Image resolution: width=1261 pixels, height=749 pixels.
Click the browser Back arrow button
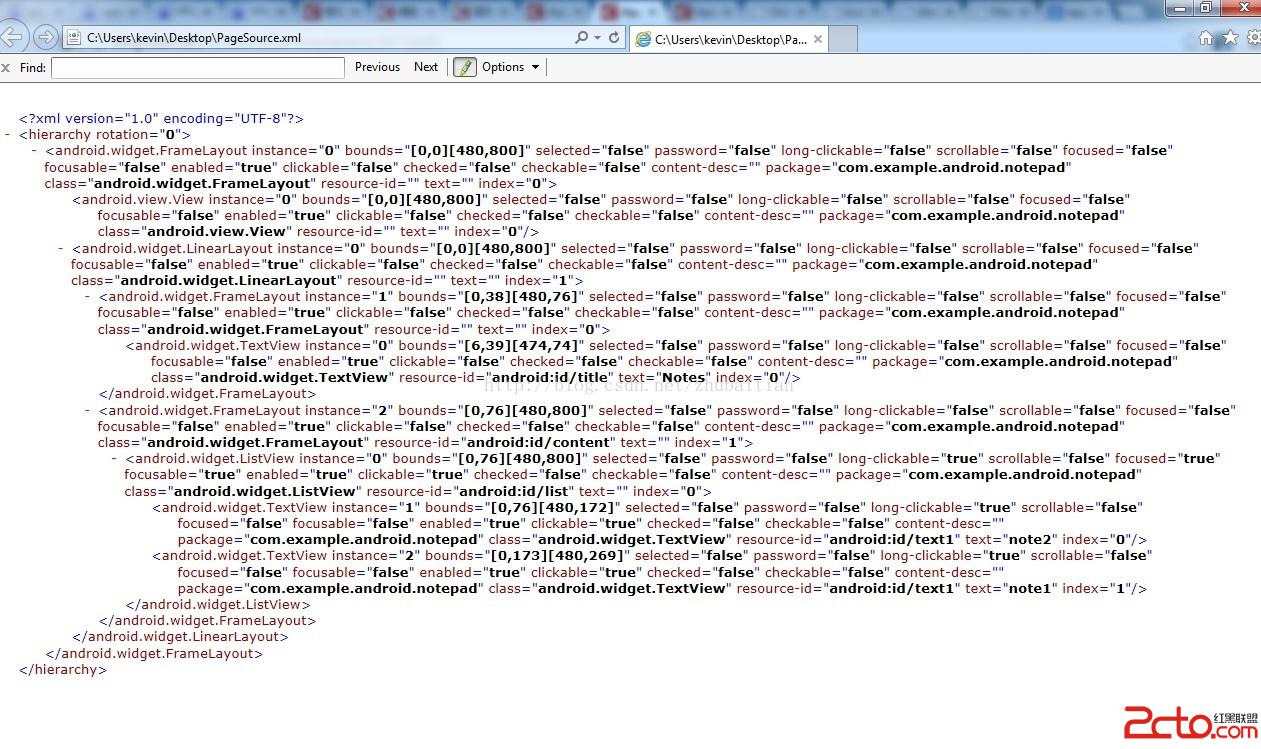(11, 38)
